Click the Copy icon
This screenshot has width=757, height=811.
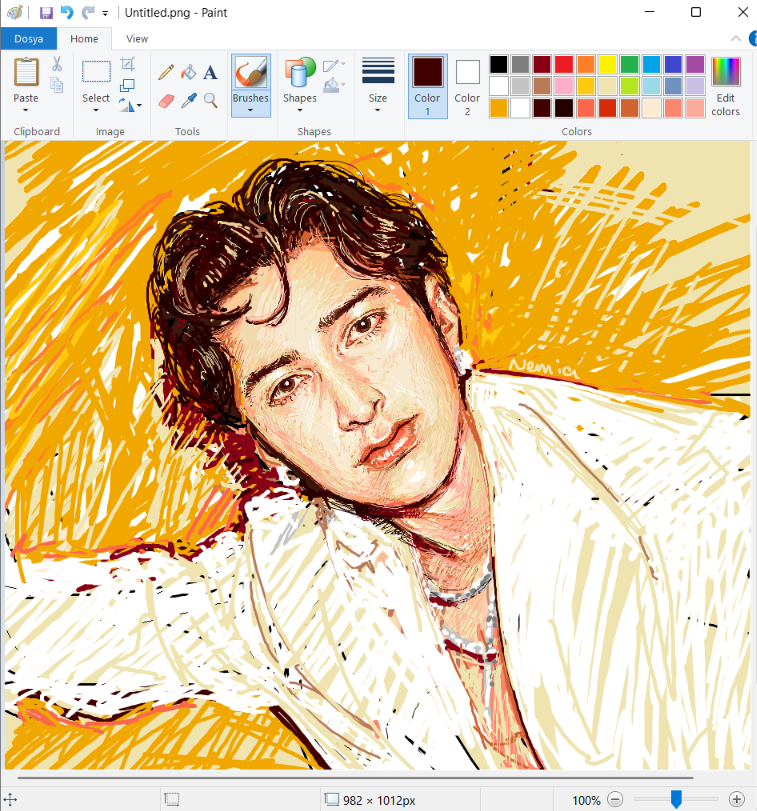(x=57, y=84)
